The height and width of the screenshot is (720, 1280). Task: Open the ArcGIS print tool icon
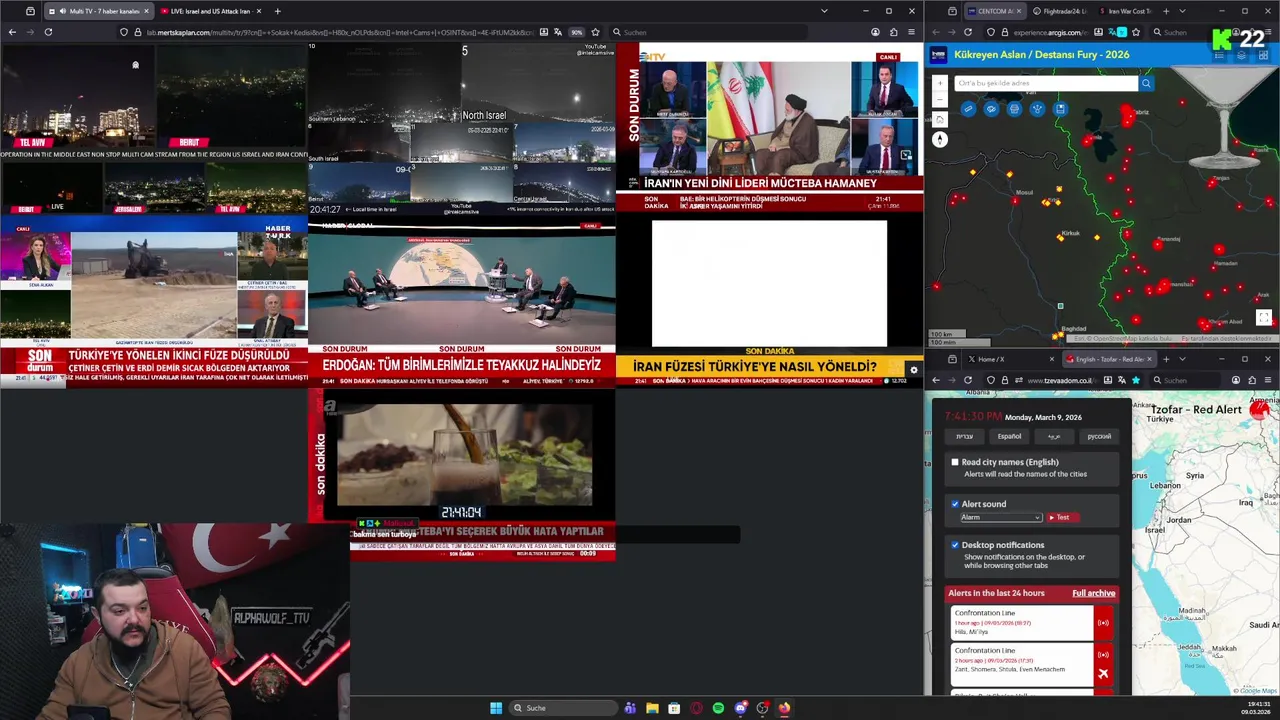click(x=1014, y=109)
